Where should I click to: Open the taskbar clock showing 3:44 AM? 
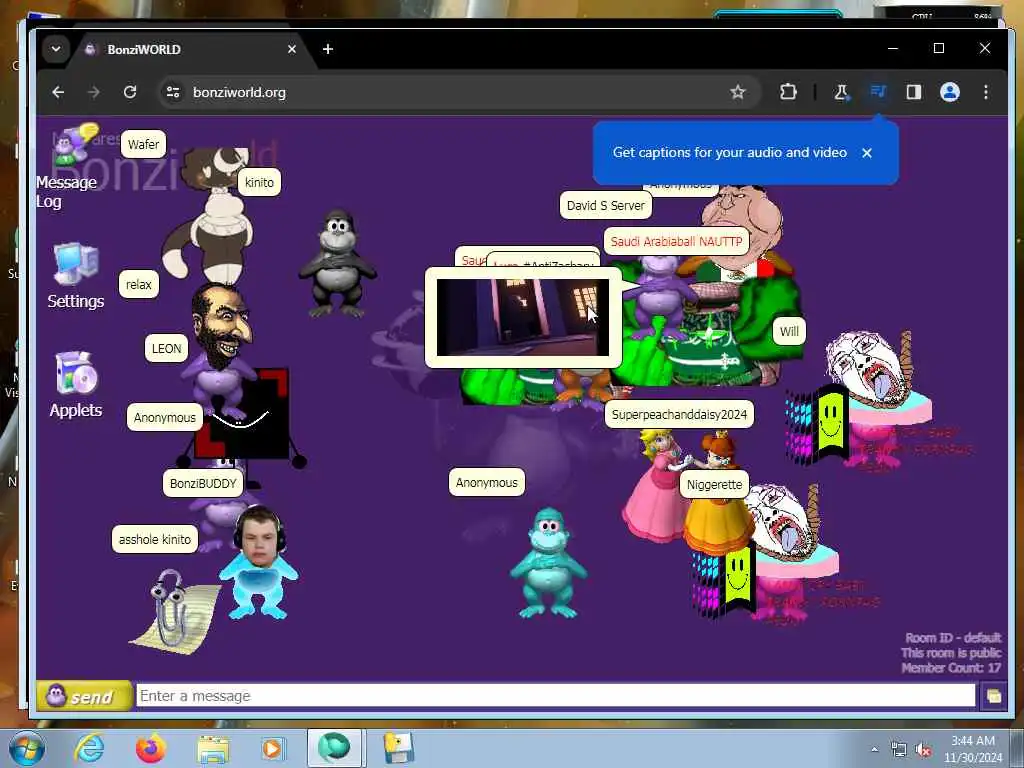972,749
